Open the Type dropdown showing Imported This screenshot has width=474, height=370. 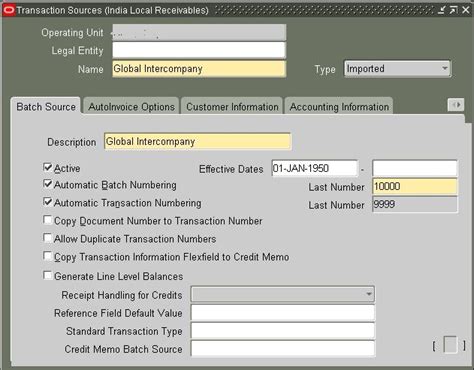[397, 69]
